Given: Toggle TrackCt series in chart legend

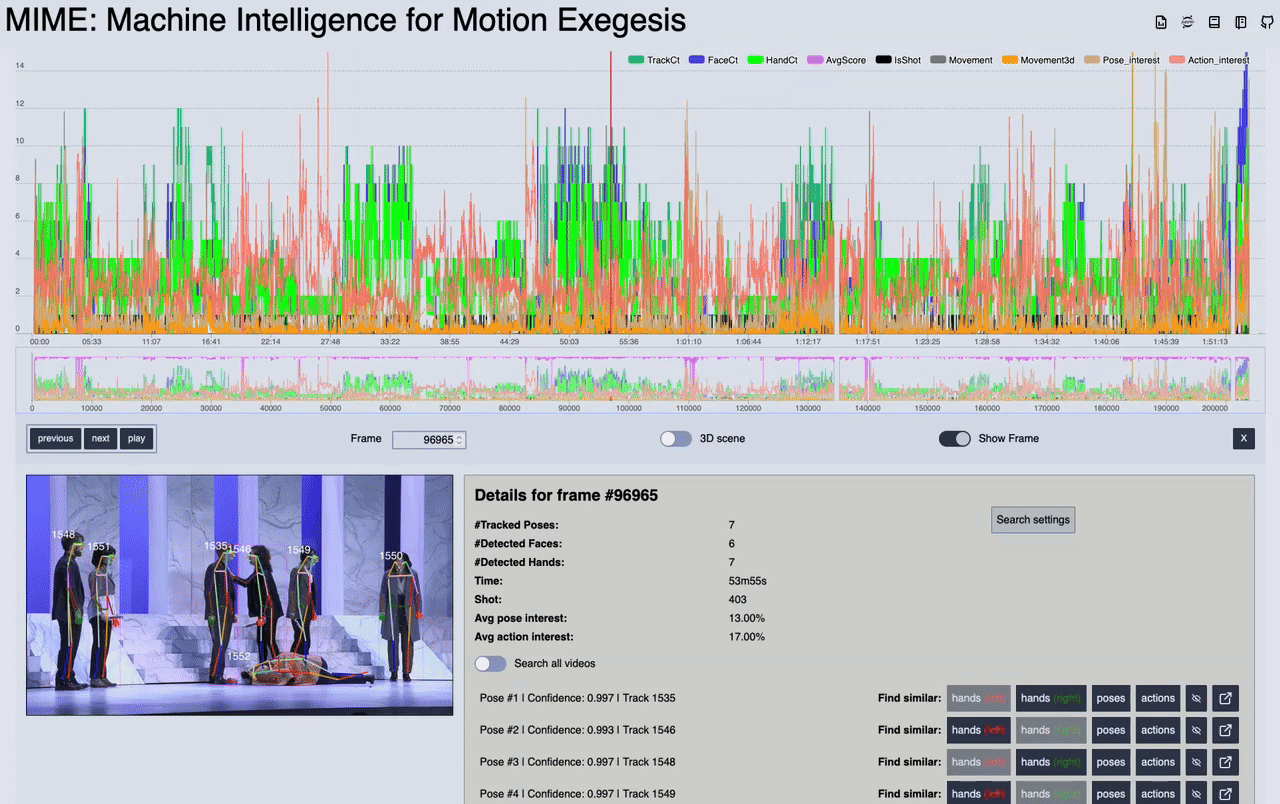Looking at the screenshot, I should tap(653, 60).
